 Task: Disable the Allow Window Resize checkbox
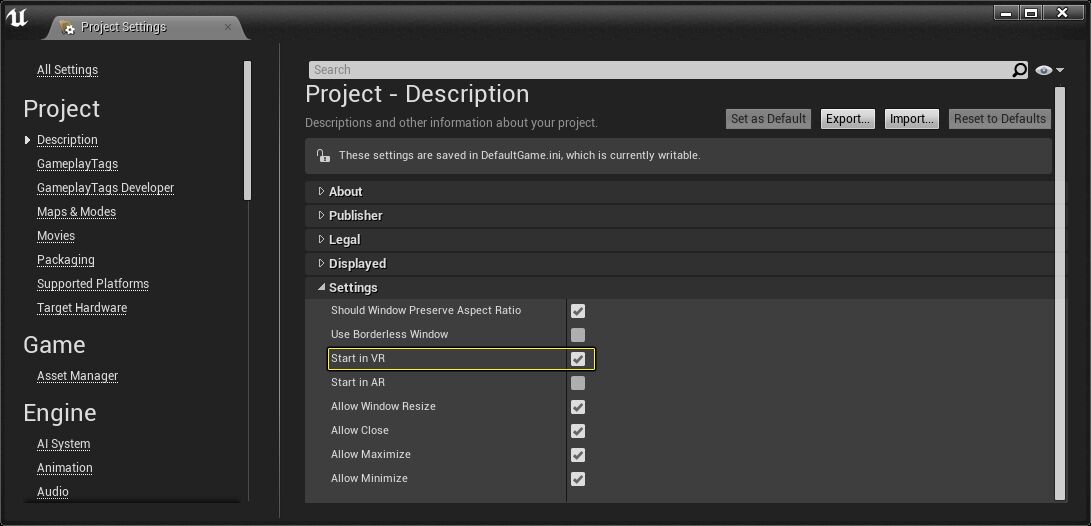coord(578,407)
